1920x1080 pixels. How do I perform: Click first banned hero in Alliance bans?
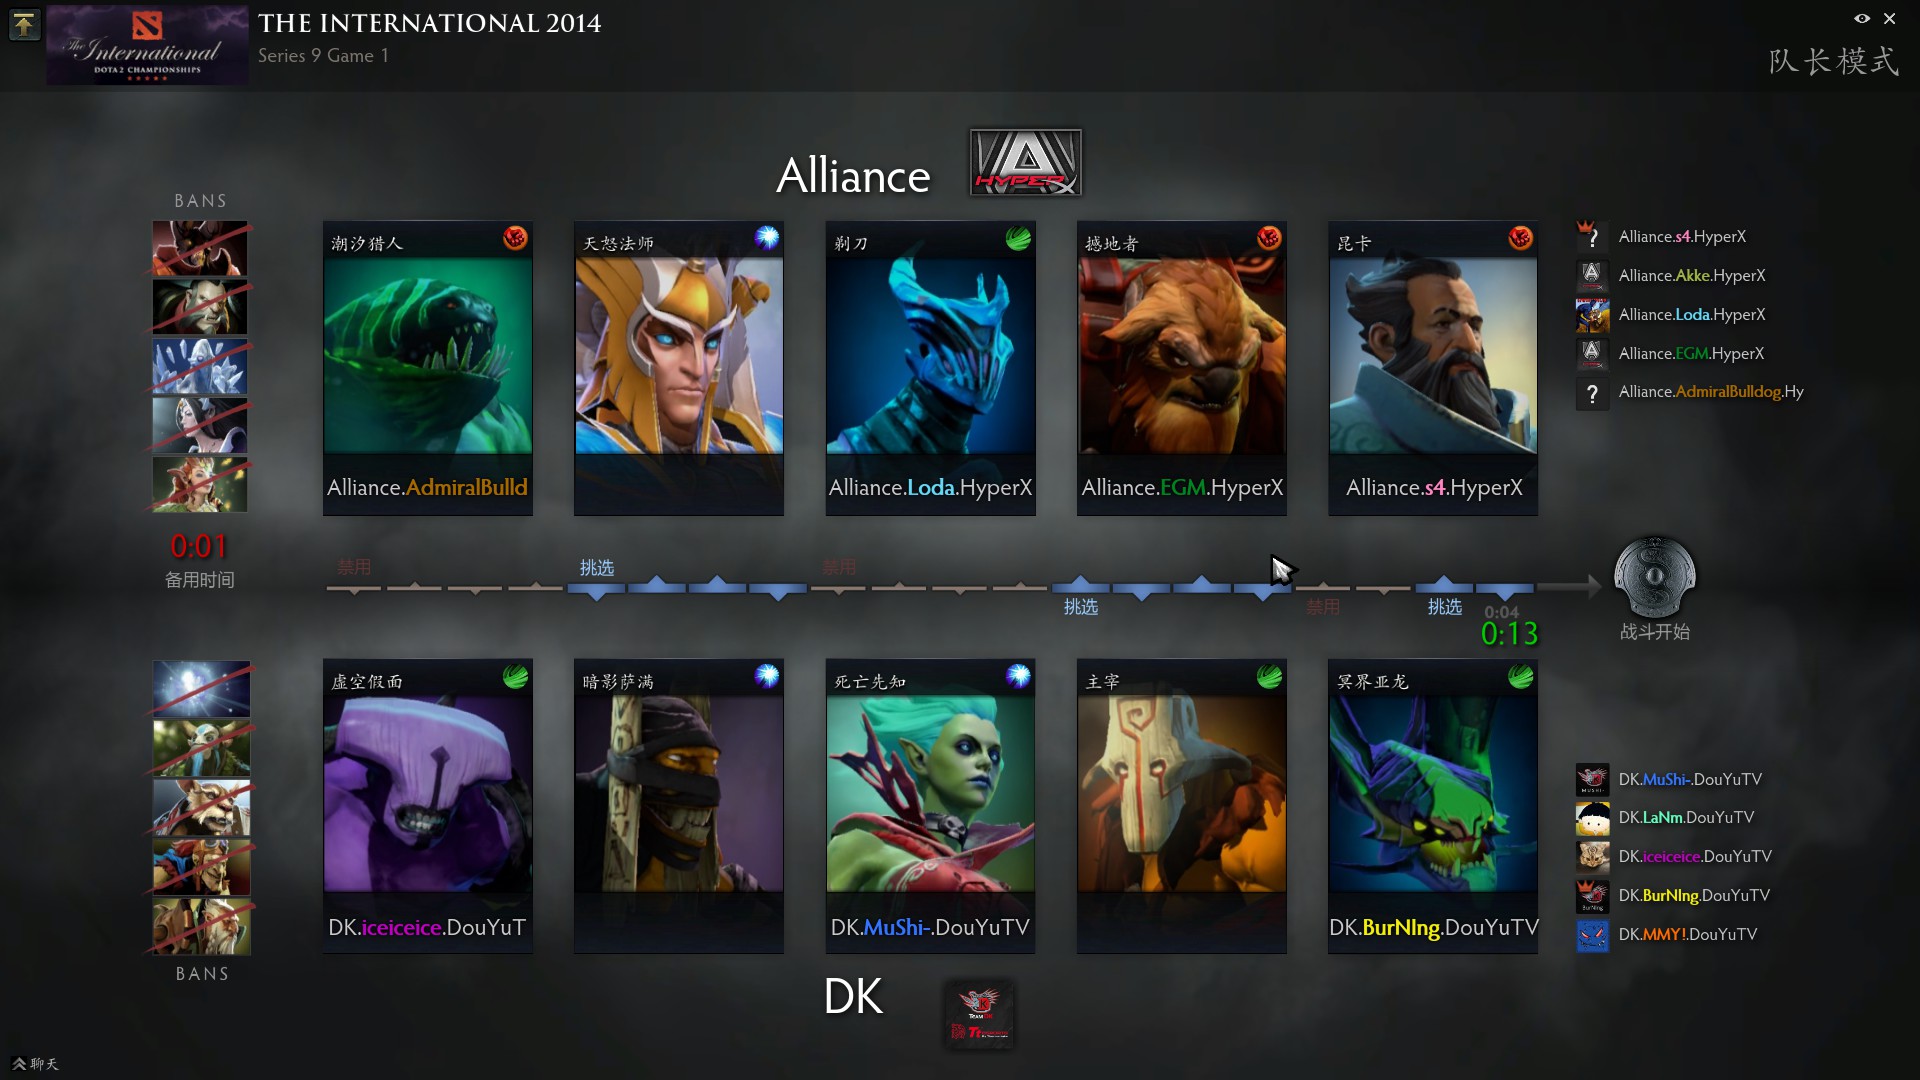[200, 248]
